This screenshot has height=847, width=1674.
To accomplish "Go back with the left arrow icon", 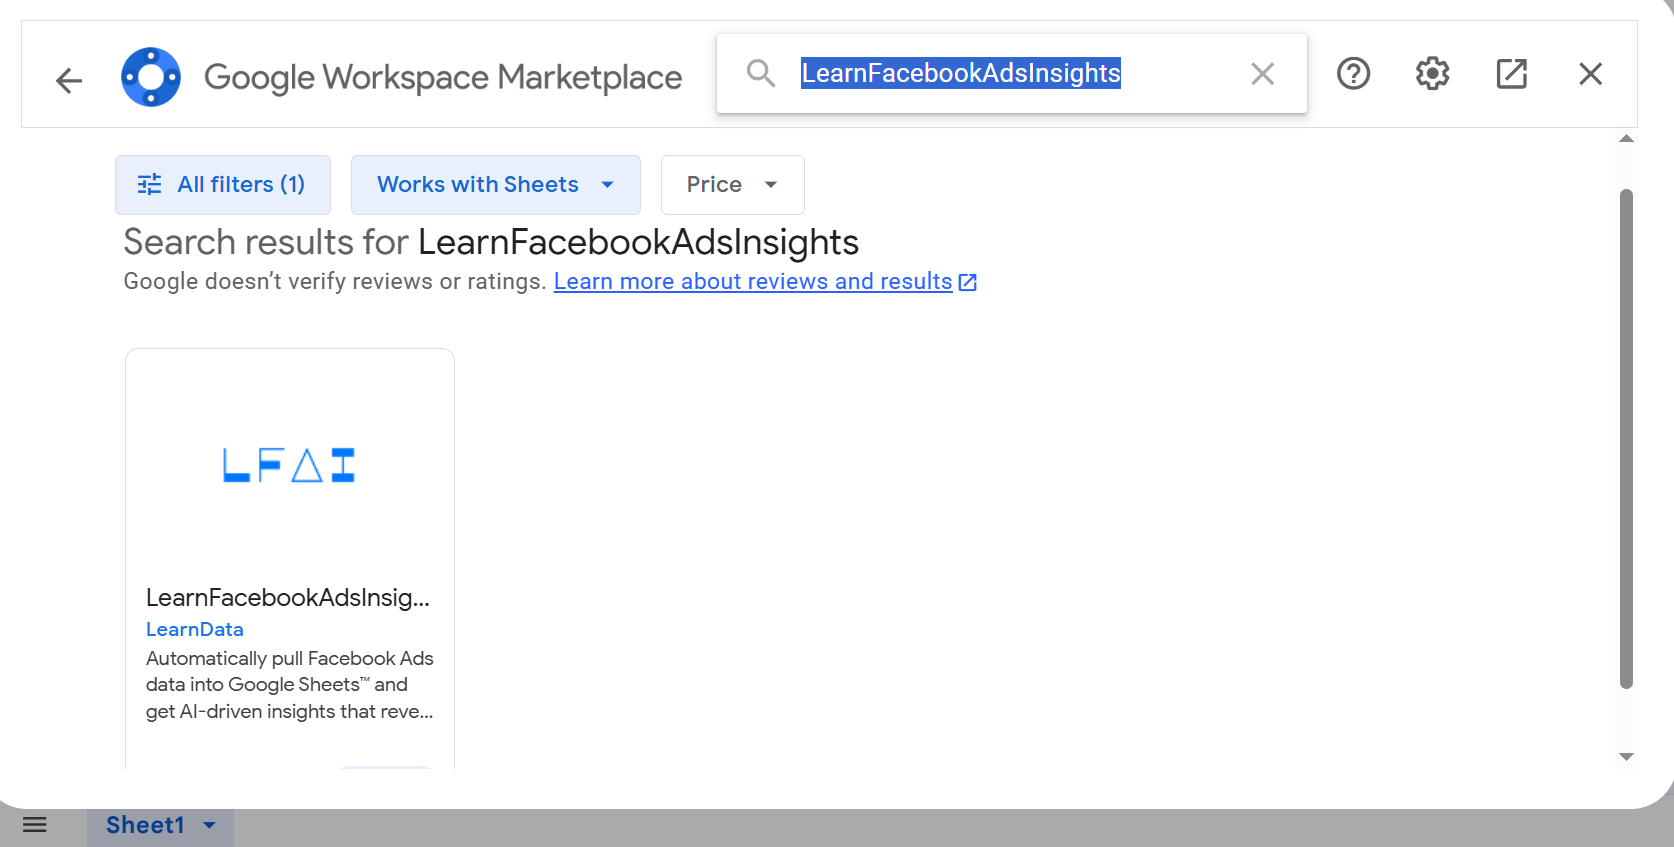I will [69, 79].
